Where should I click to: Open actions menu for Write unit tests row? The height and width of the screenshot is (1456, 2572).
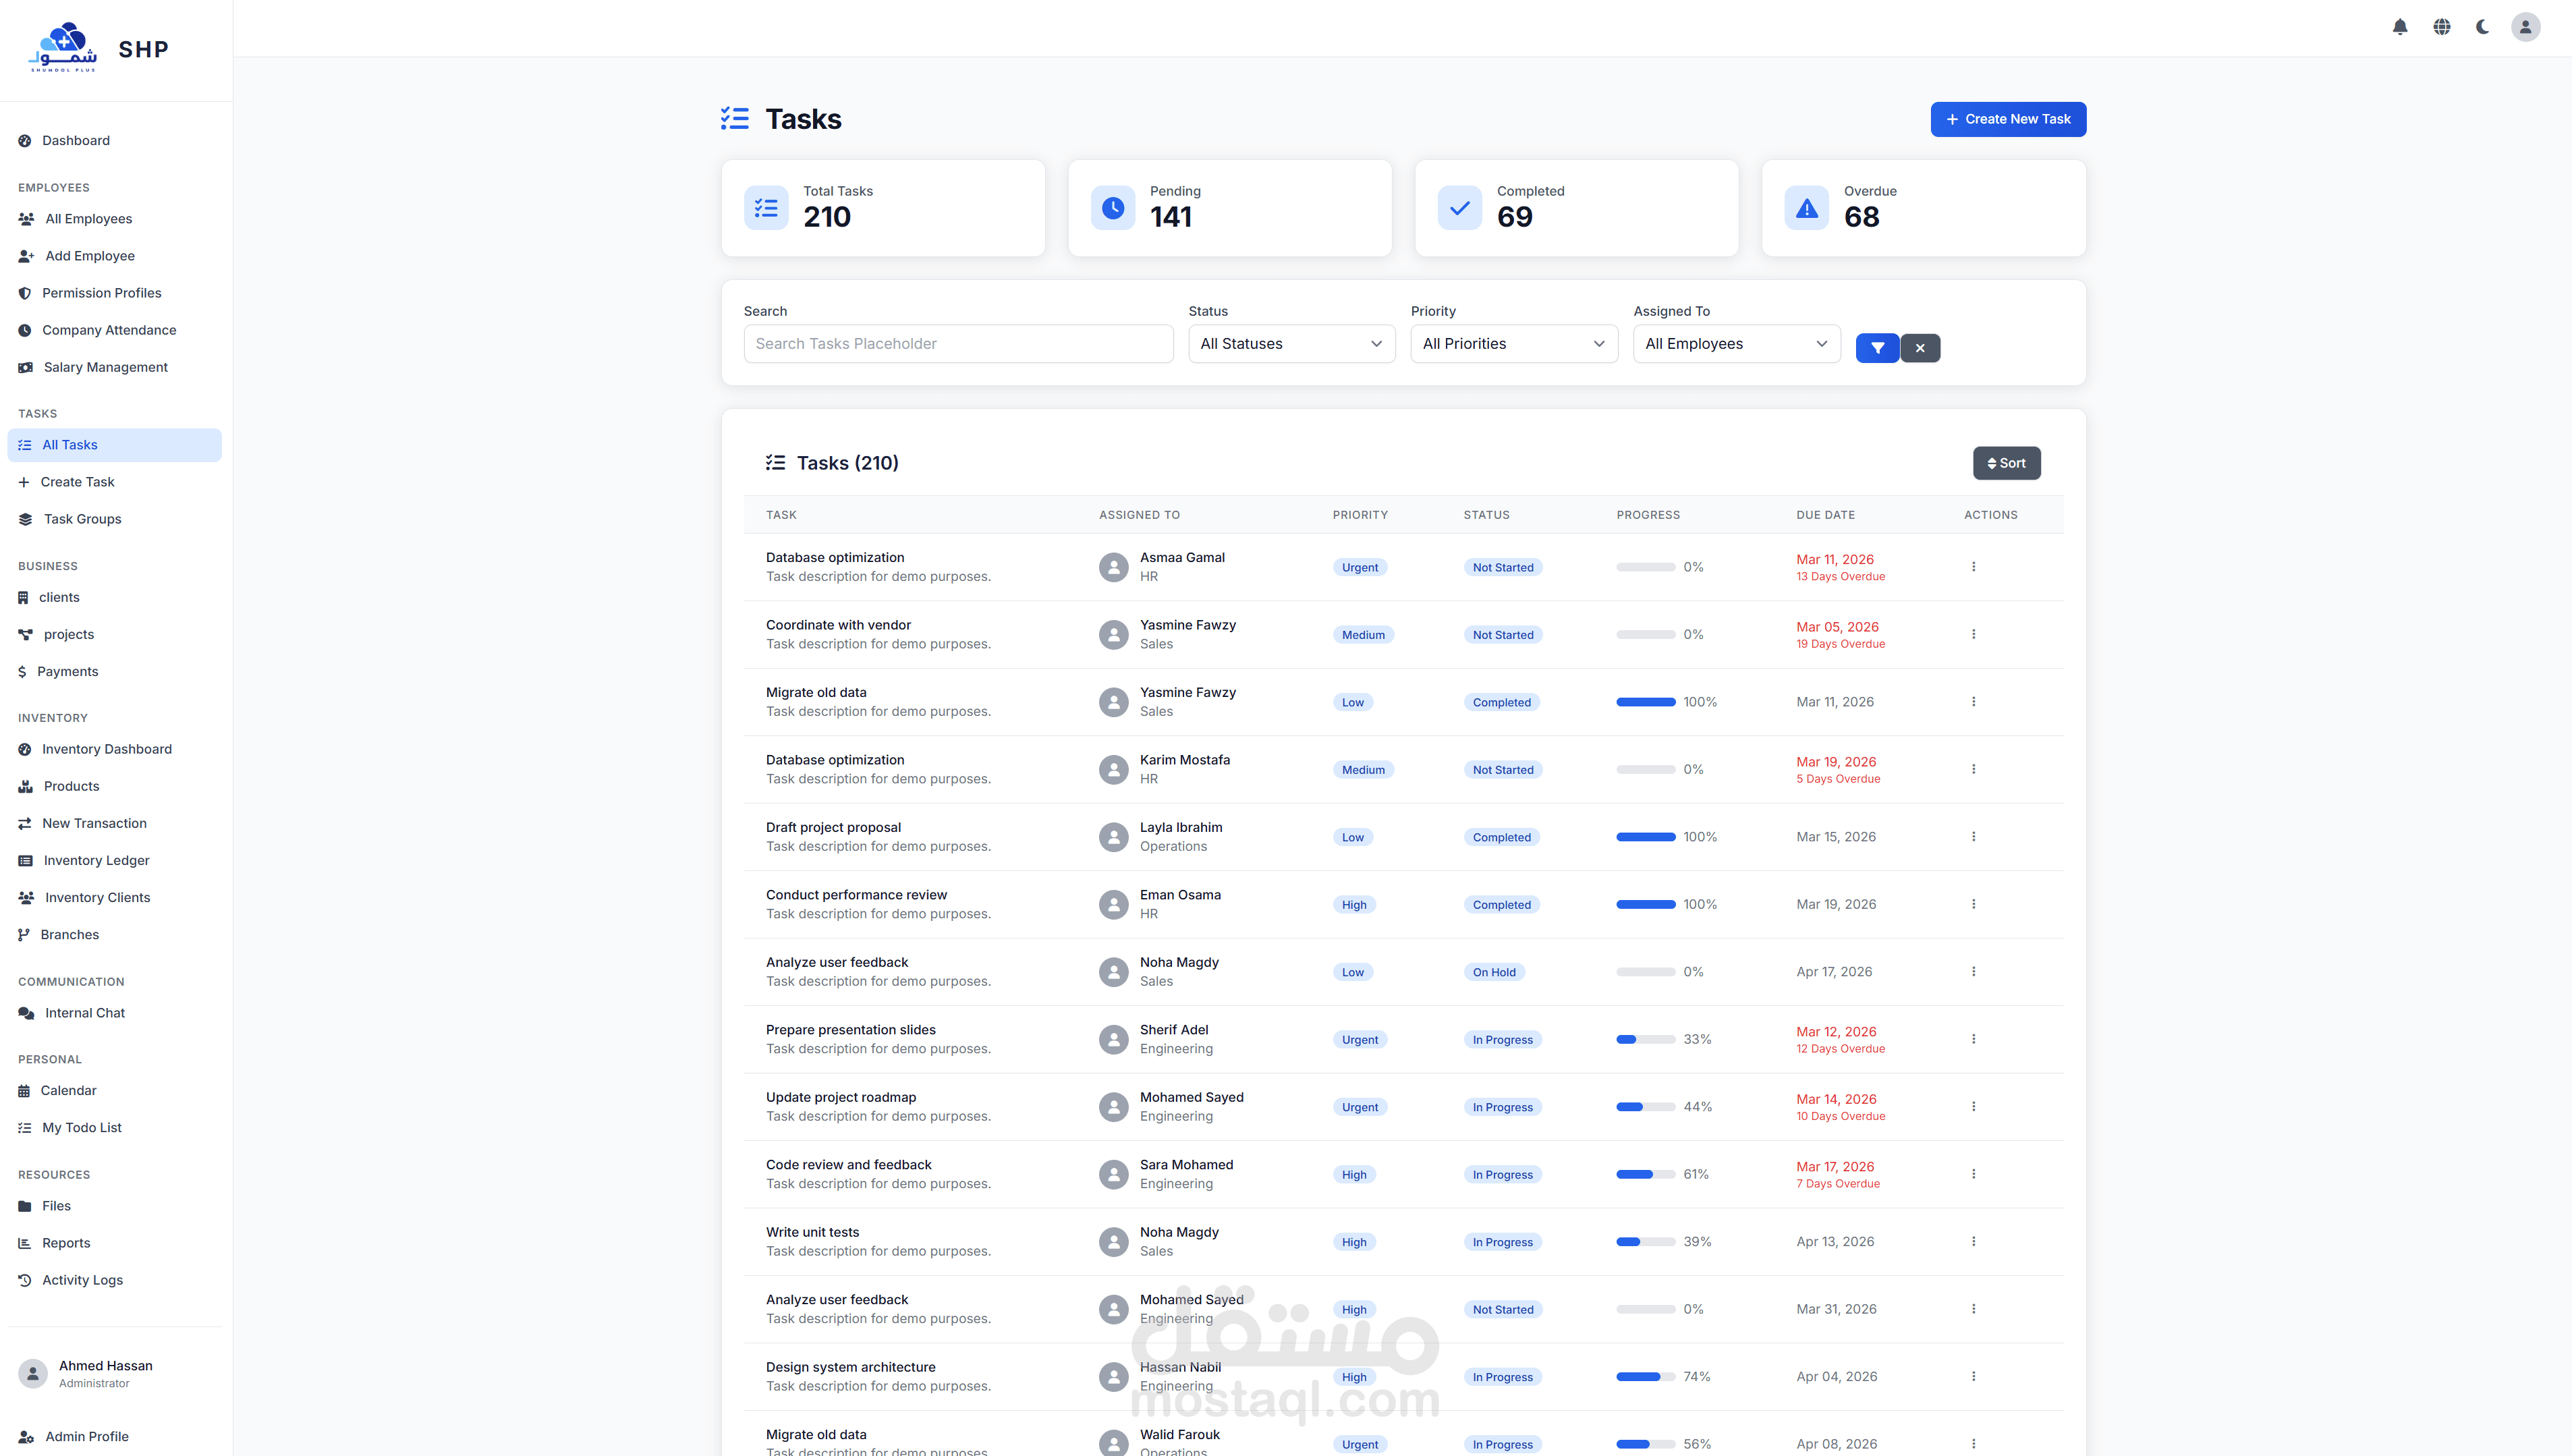1973,1241
